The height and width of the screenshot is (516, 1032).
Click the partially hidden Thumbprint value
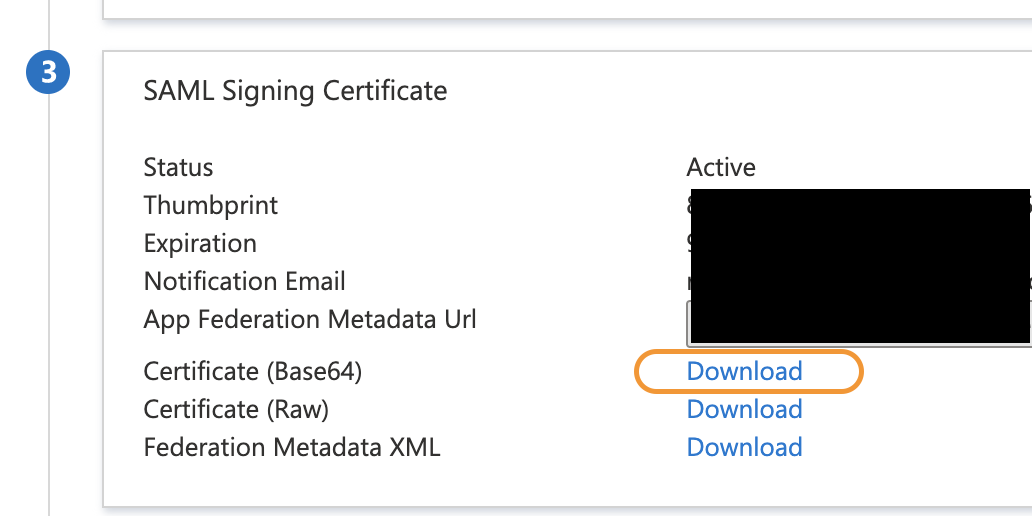click(x=688, y=205)
